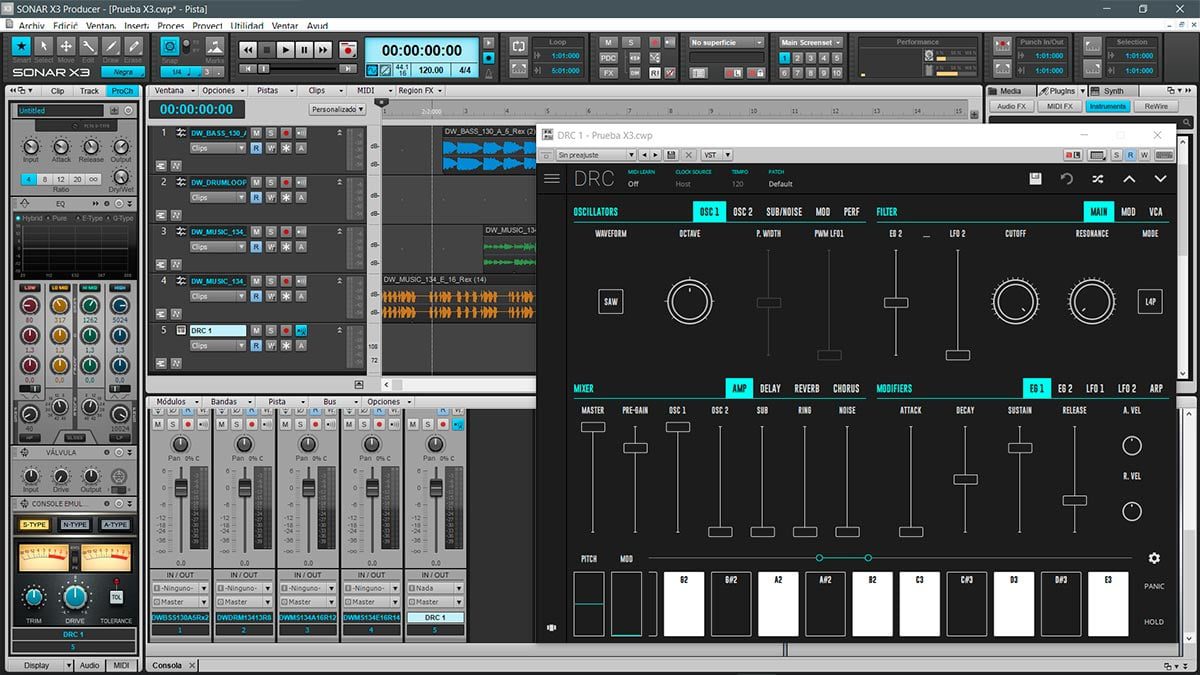This screenshot has height=675, width=1200.
Task: Open track 1 Clips edit filter dropdown
Action: point(217,148)
